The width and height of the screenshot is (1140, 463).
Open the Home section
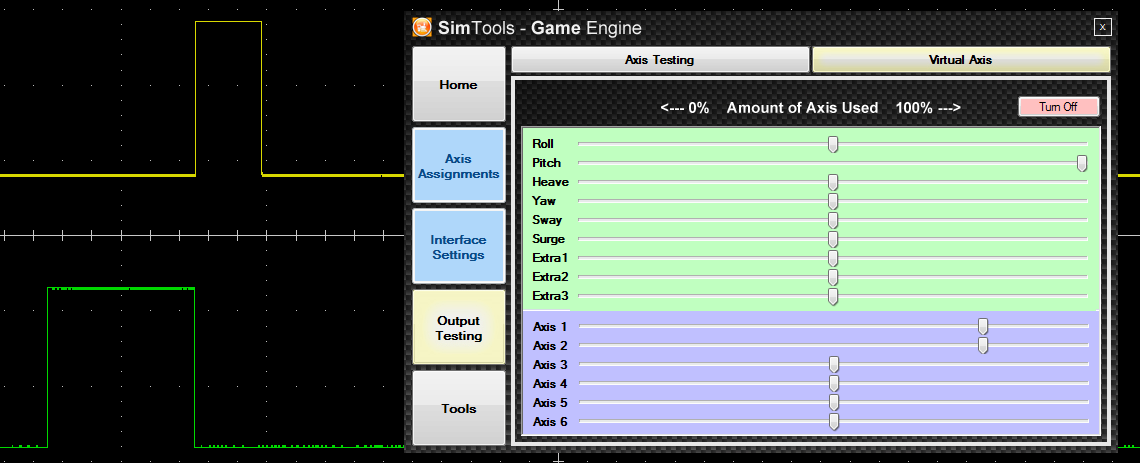[459, 84]
